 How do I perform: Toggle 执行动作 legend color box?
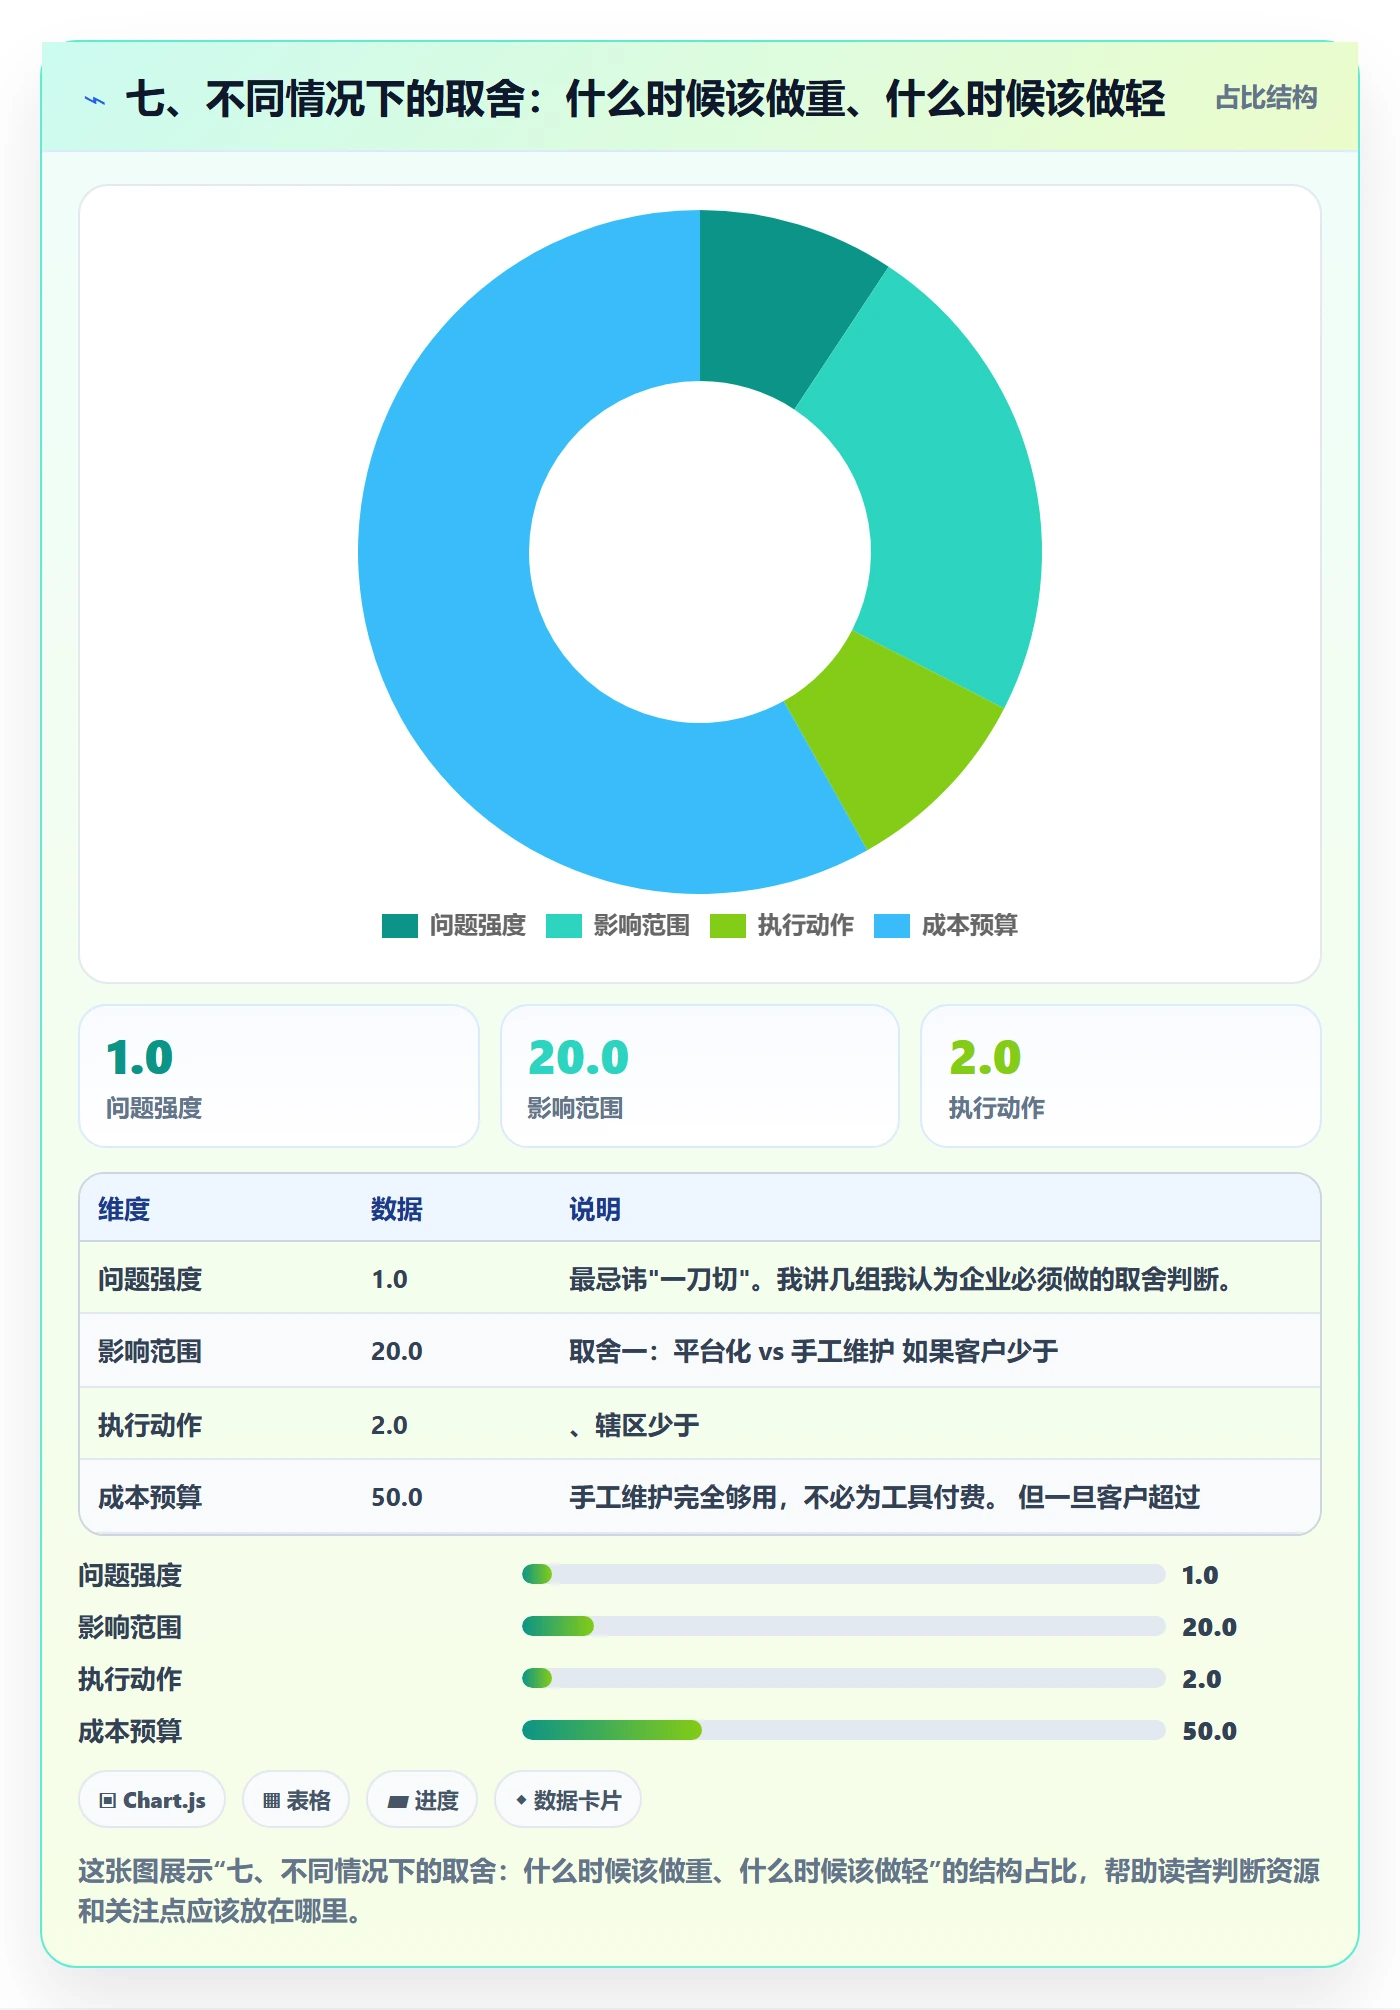(728, 926)
